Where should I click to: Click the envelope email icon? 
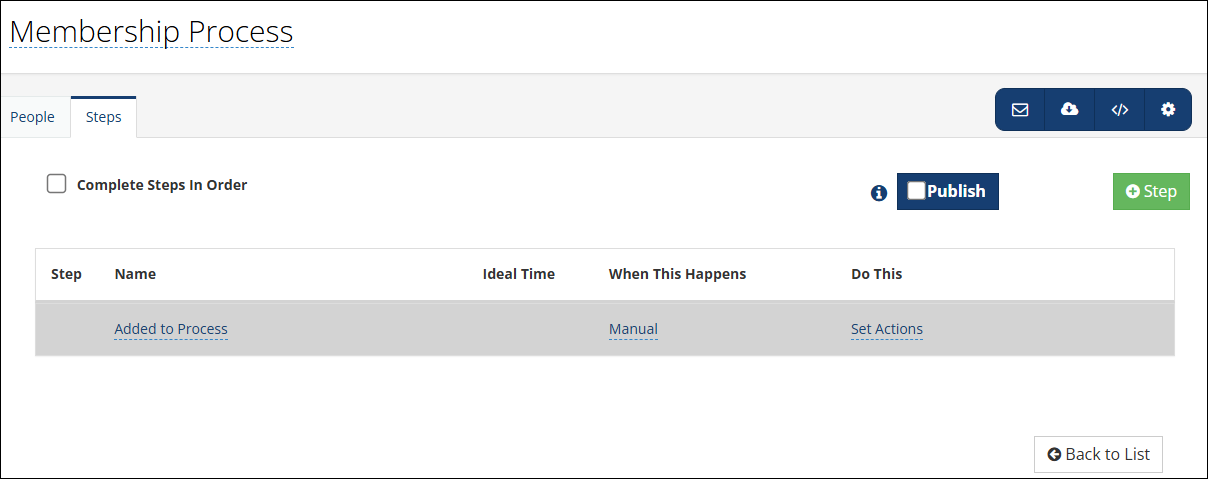click(1020, 110)
